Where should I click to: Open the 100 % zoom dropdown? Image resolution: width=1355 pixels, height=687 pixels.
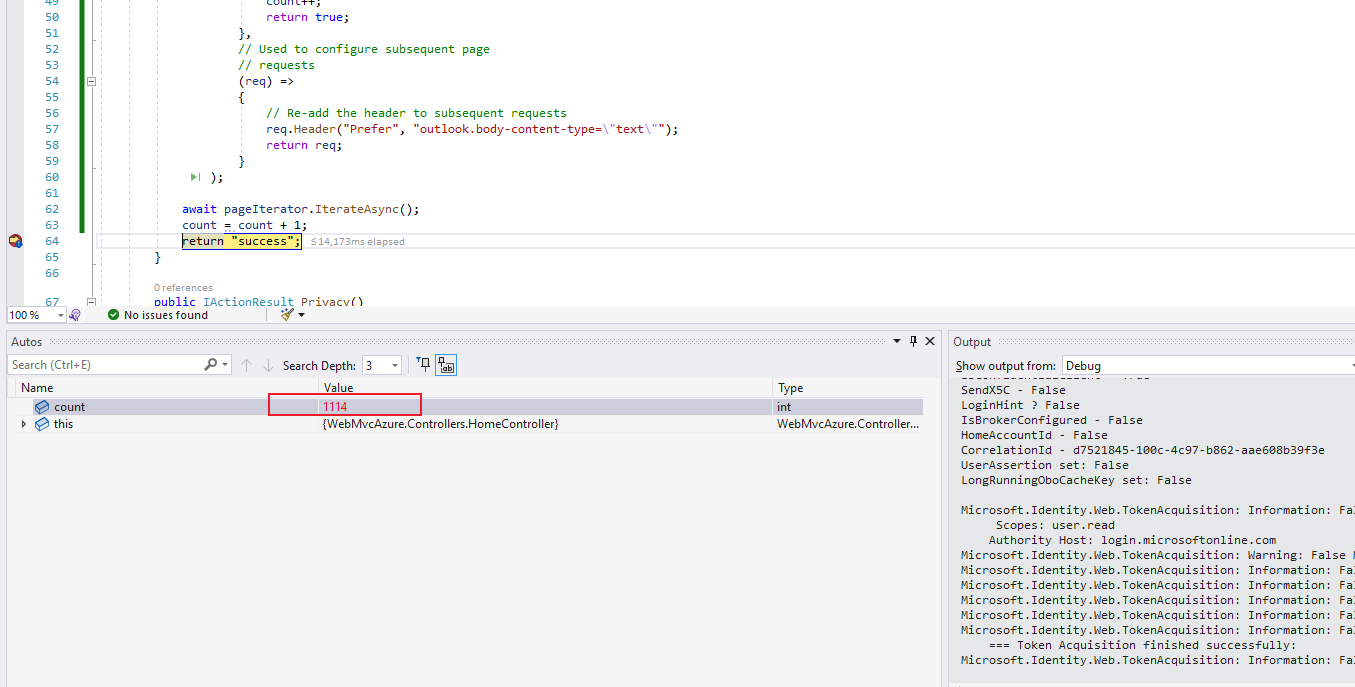[60, 315]
